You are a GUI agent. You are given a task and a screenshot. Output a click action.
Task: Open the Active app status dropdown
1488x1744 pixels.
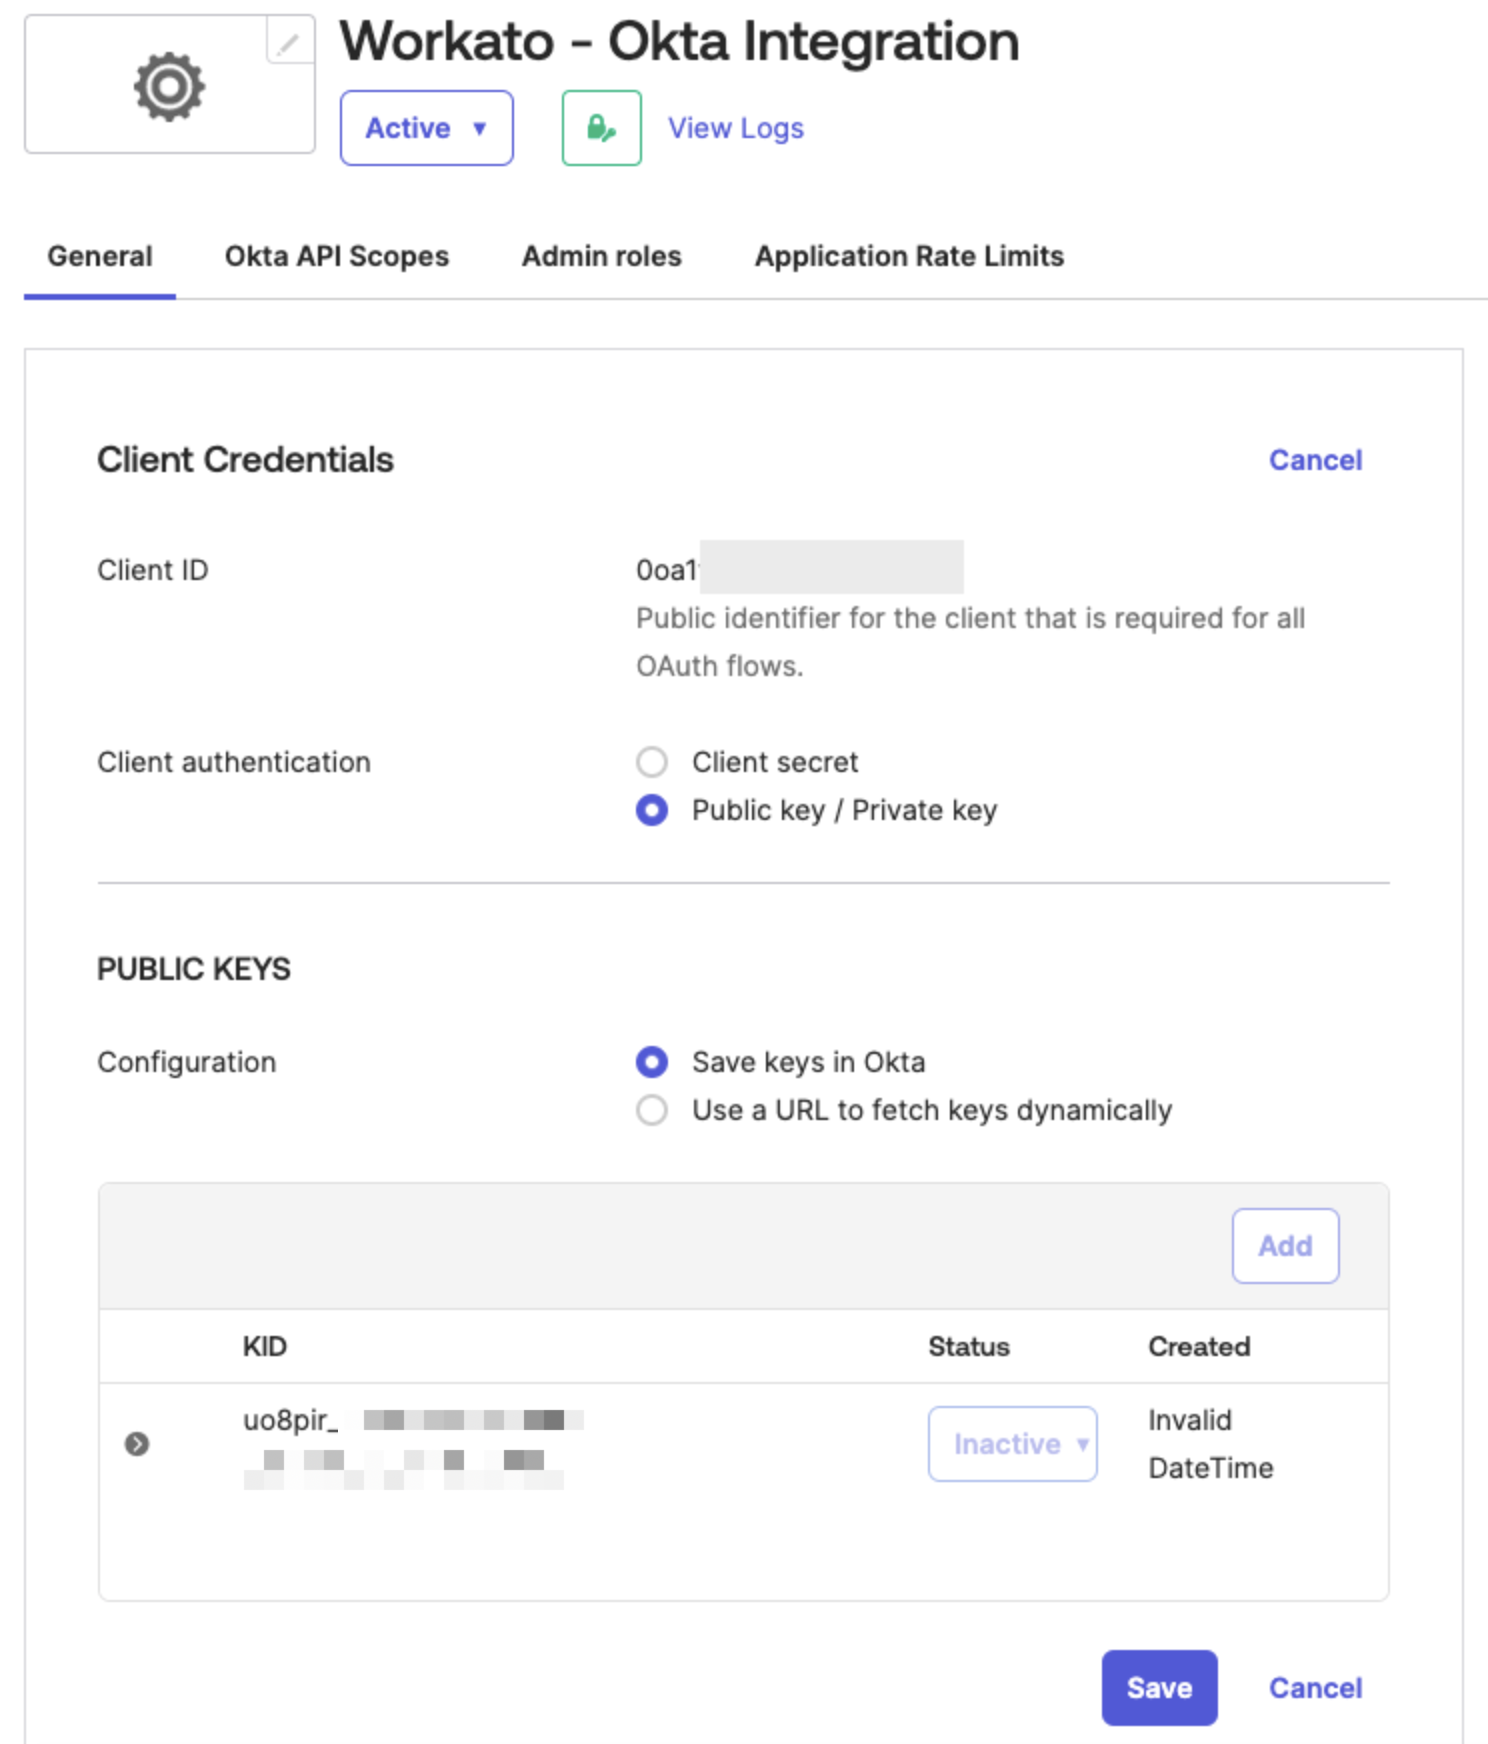[x=426, y=128]
